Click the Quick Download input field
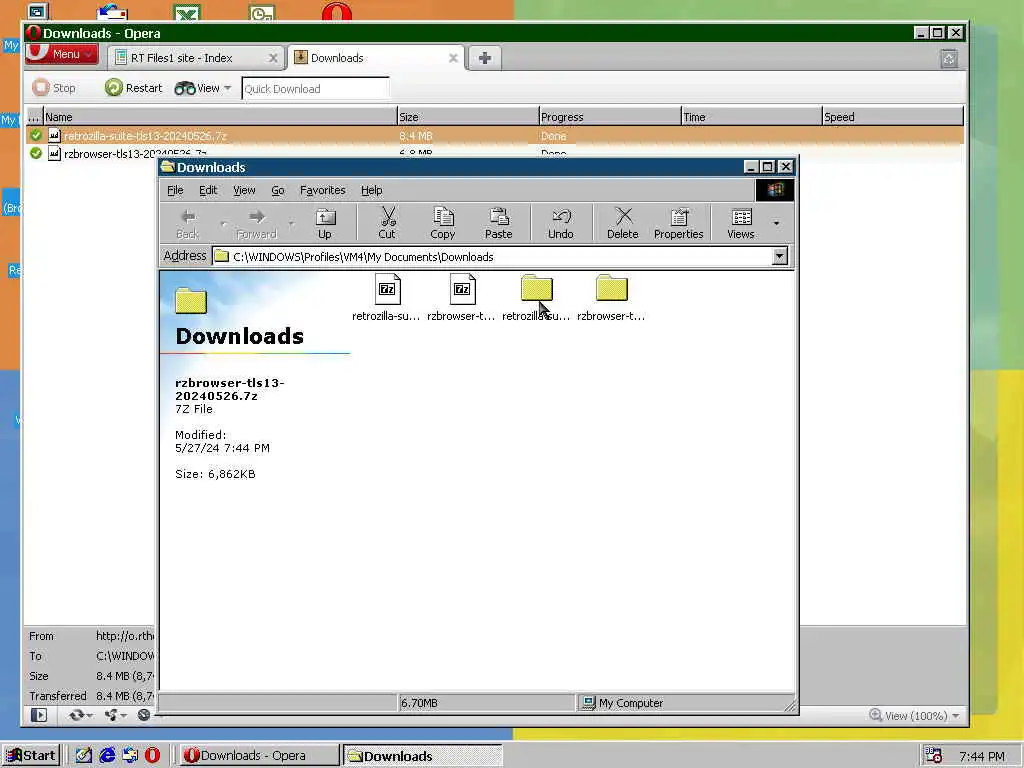Image resolution: width=1024 pixels, height=768 pixels. [x=315, y=89]
